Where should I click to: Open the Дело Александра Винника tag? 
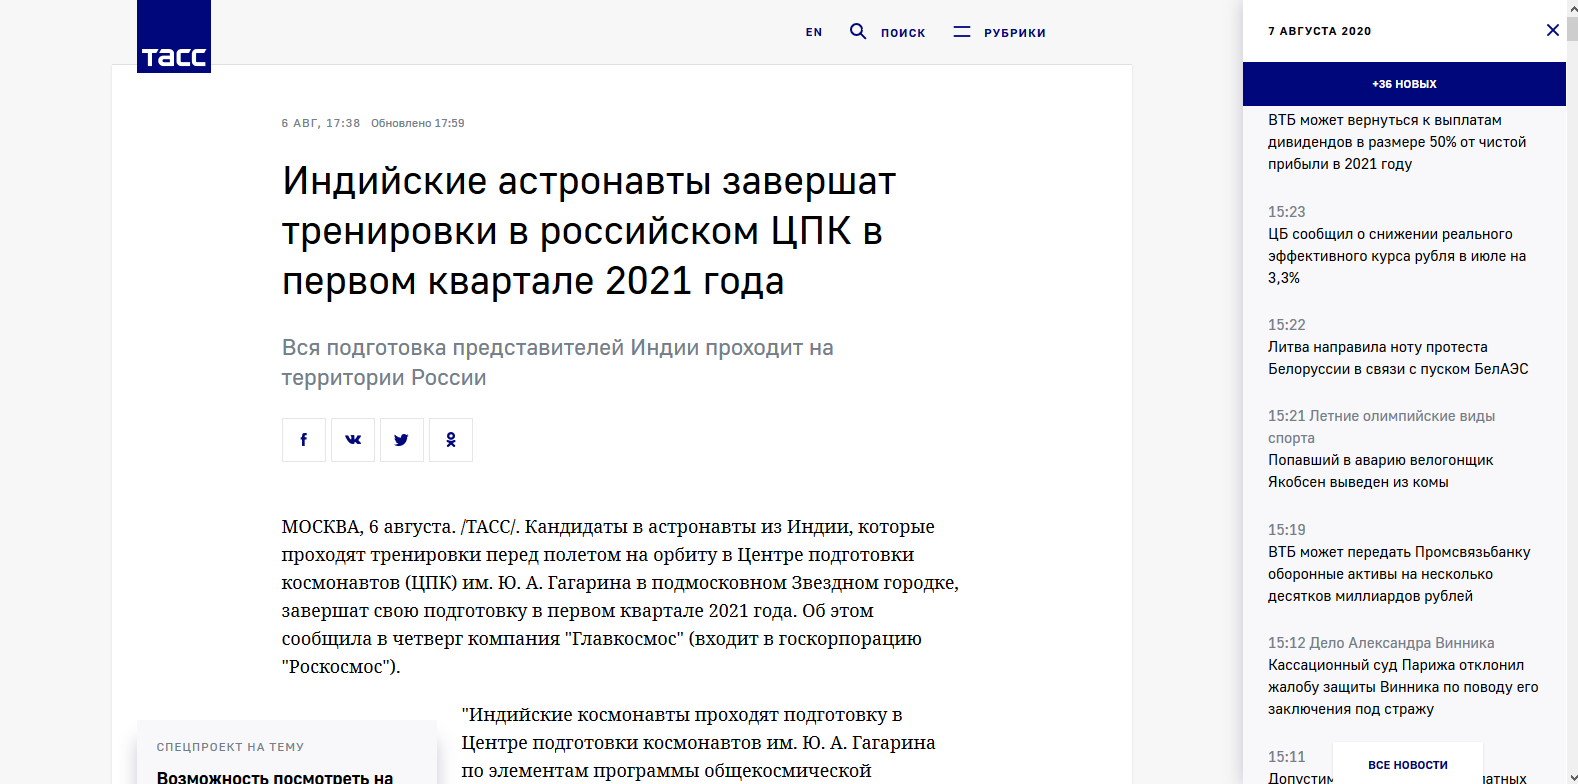click(1402, 643)
